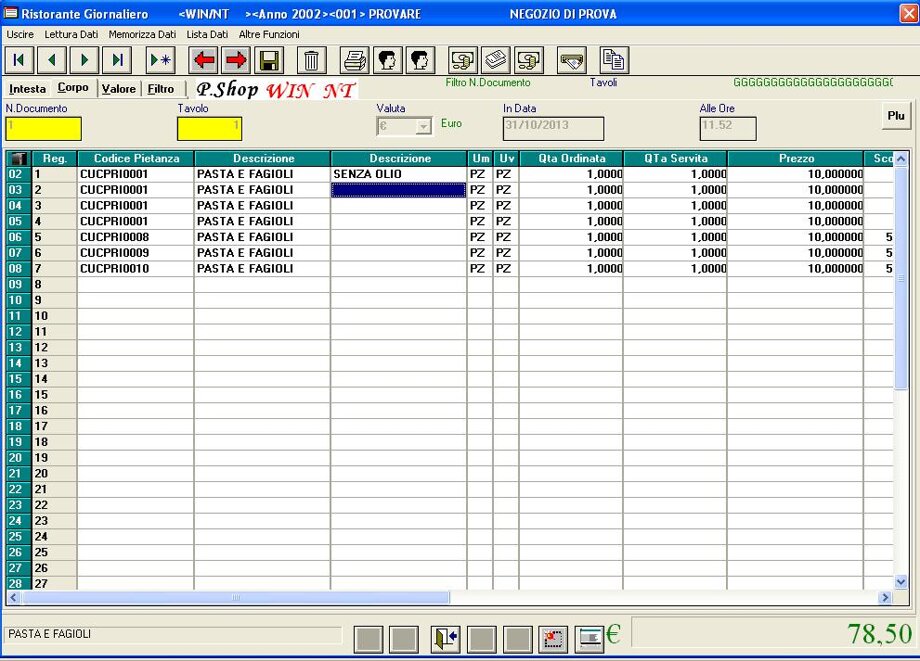
Task: Switch to the Valore tab
Action: tap(119, 89)
